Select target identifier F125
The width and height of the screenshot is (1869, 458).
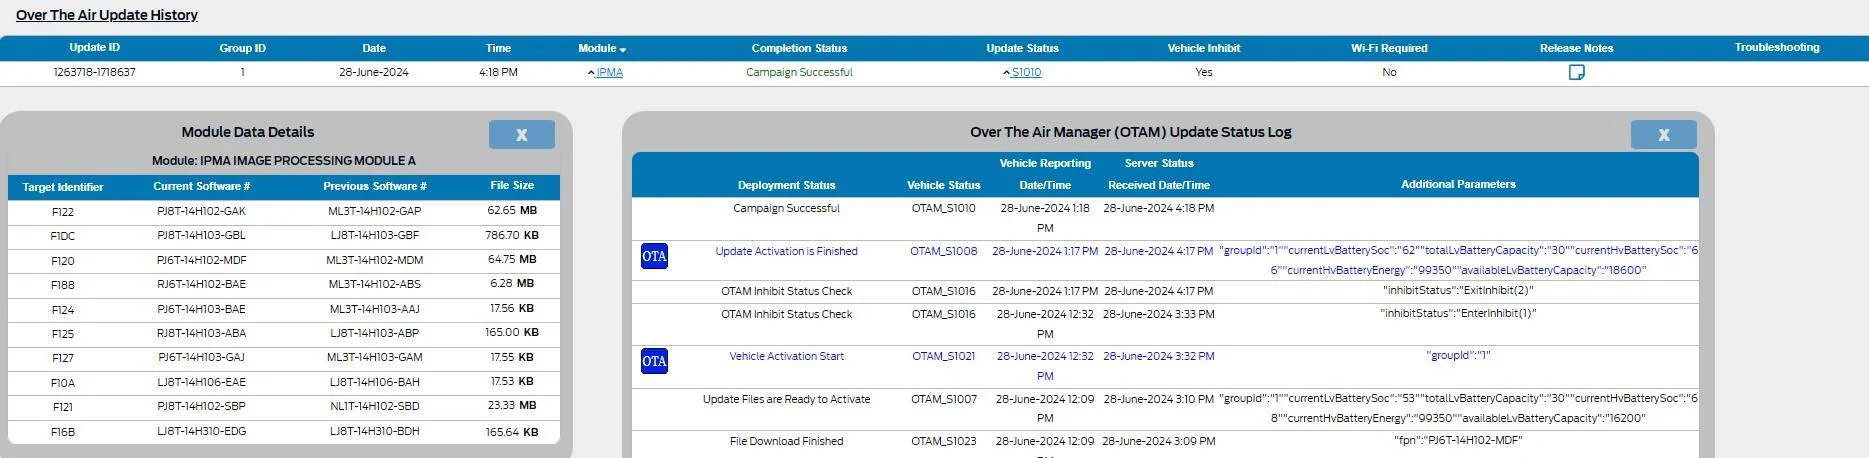pyautogui.click(x=62, y=334)
